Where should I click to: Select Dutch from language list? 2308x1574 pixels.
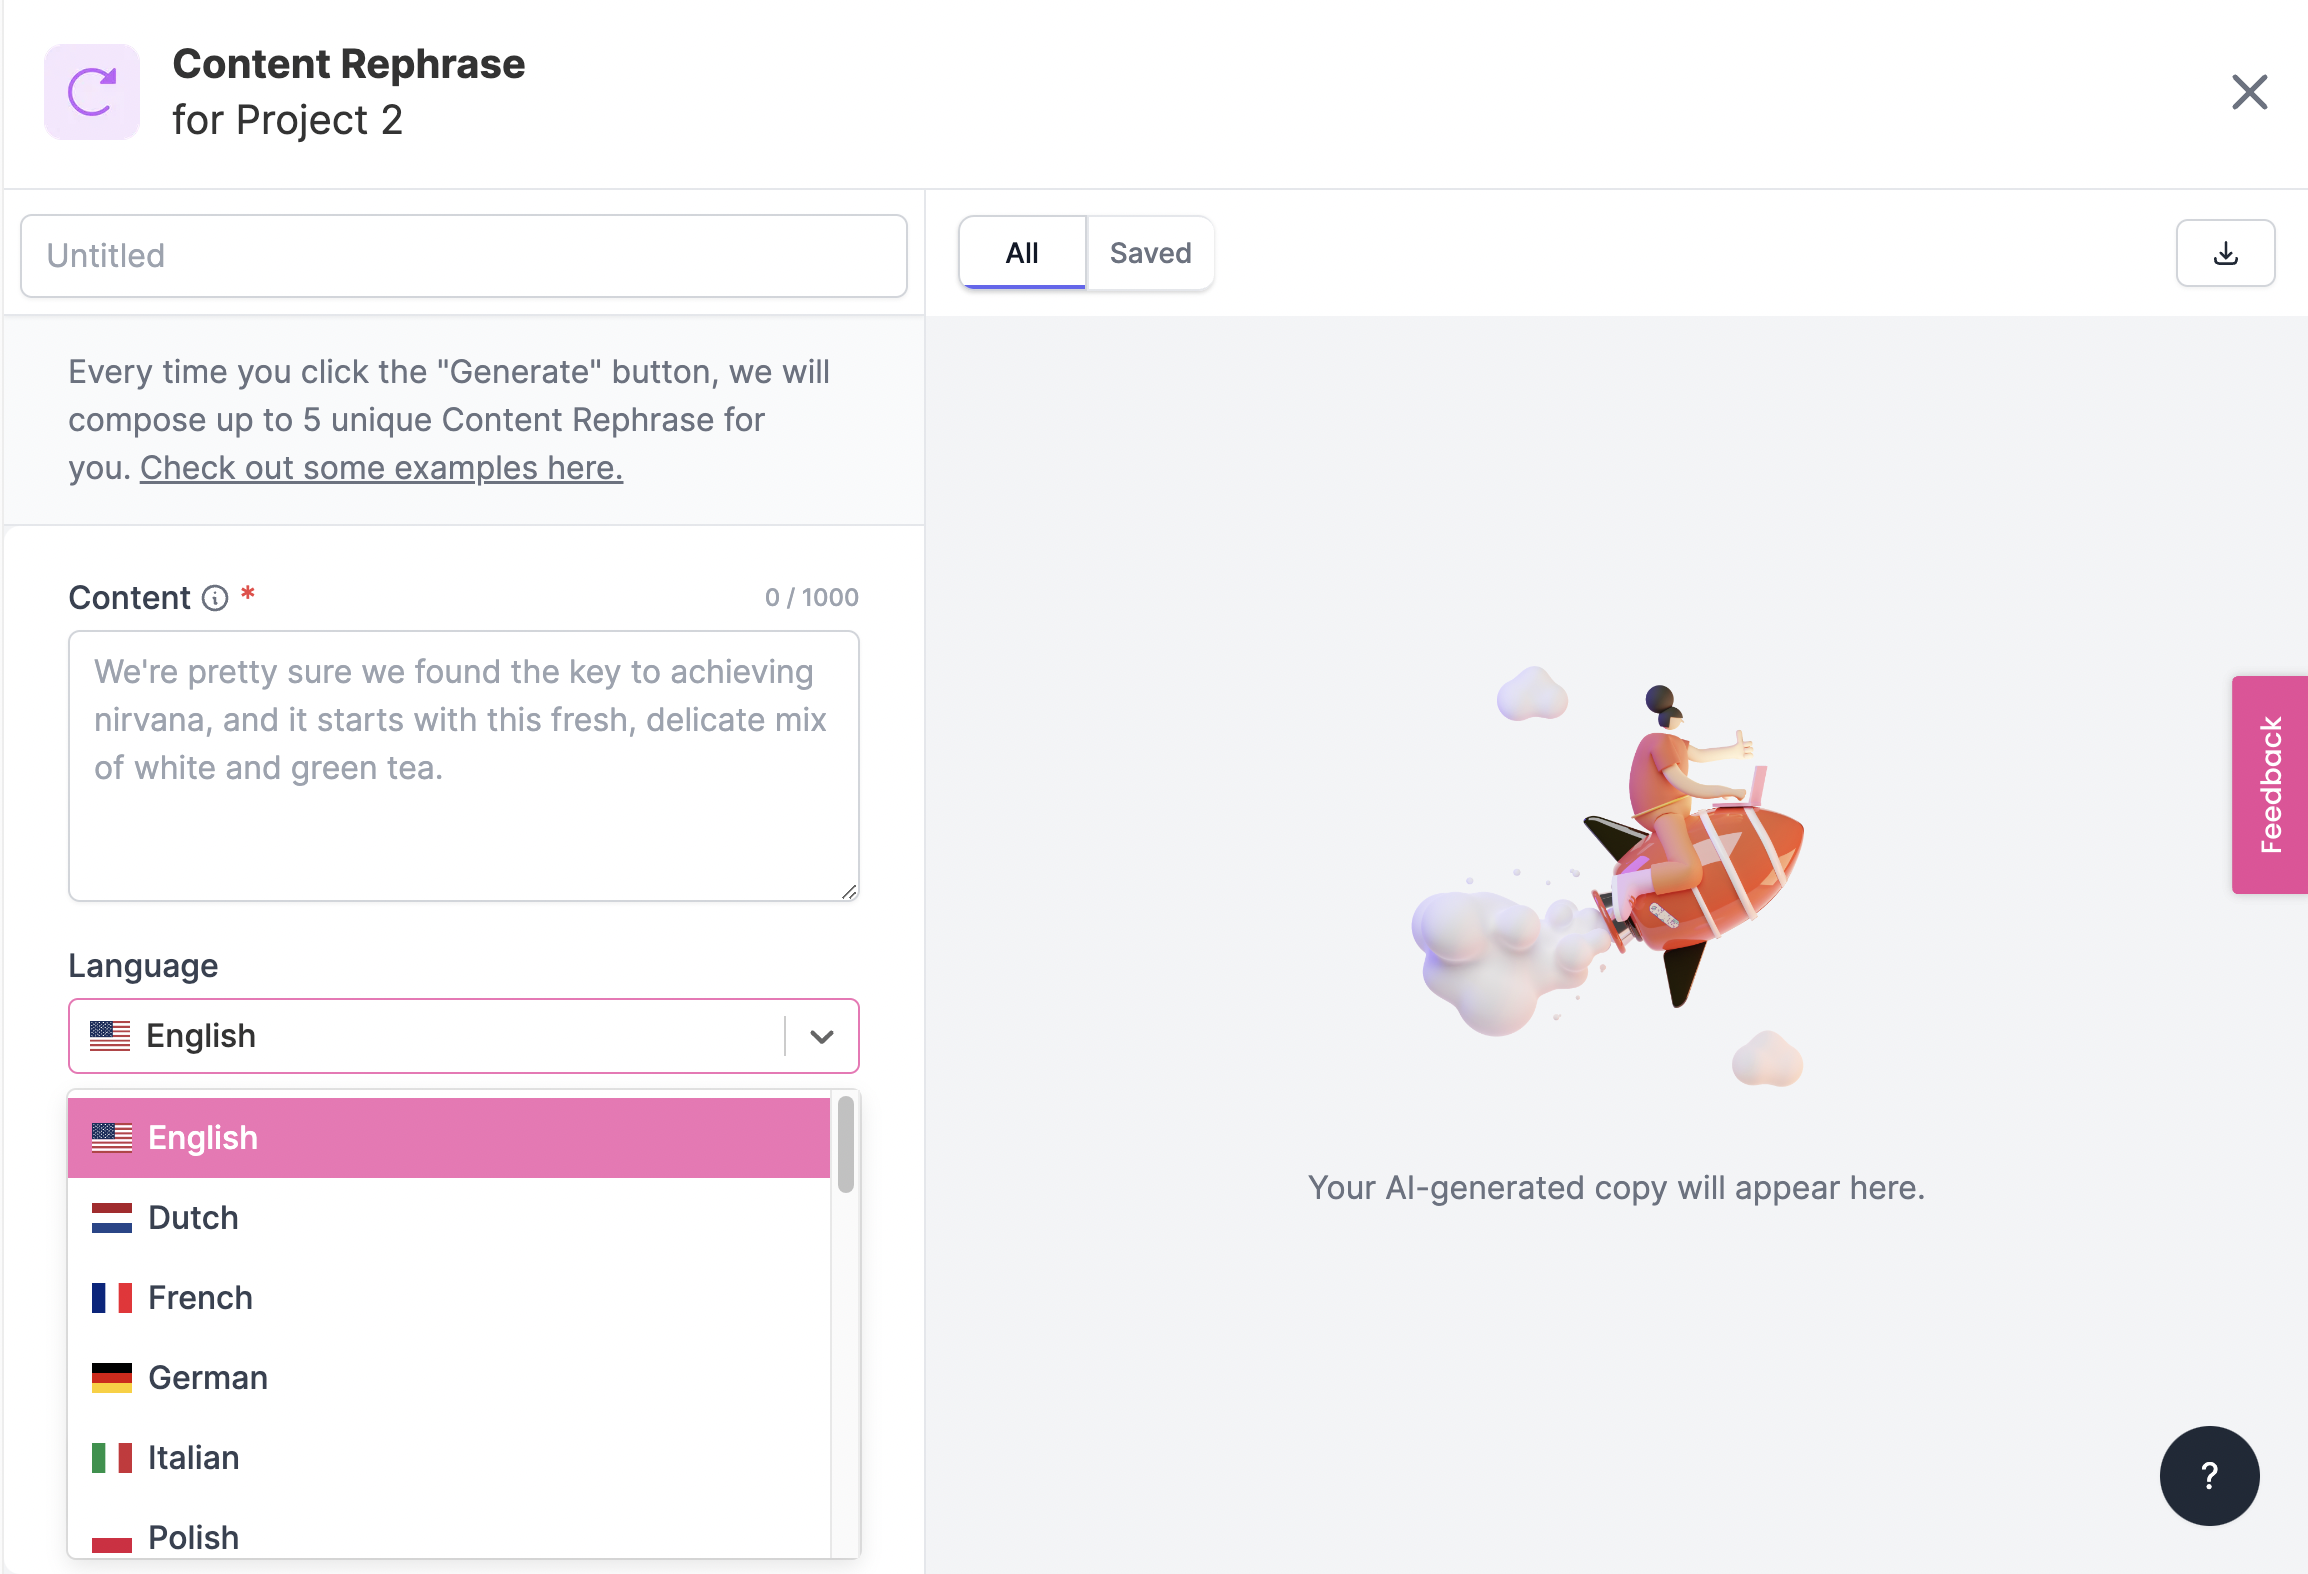coord(194,1218)
